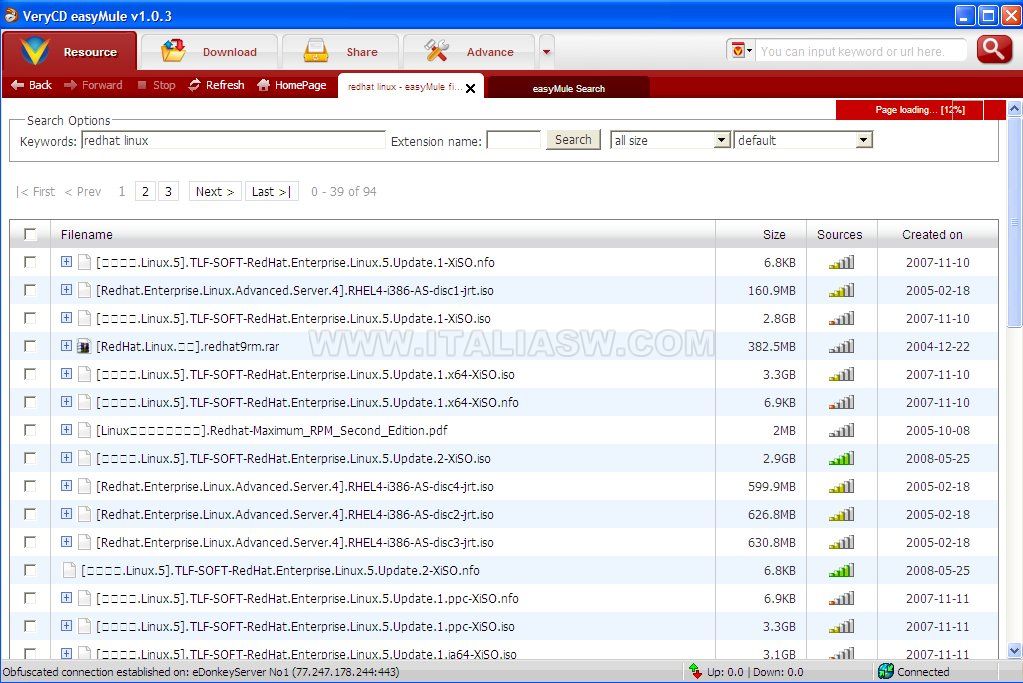The height and width of the screenshot is (683, 1023).
Task: Click the Connected globe status icon
Action: 885,671
